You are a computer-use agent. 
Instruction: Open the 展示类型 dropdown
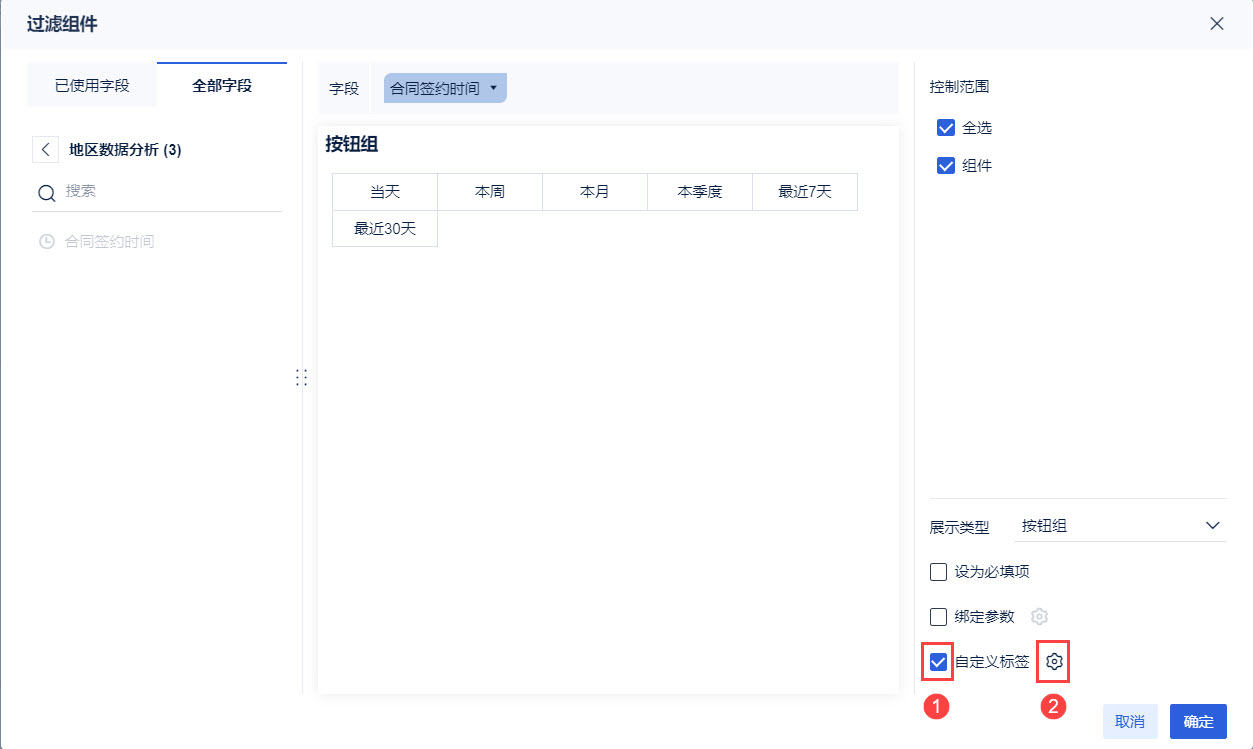[1120, 526]
